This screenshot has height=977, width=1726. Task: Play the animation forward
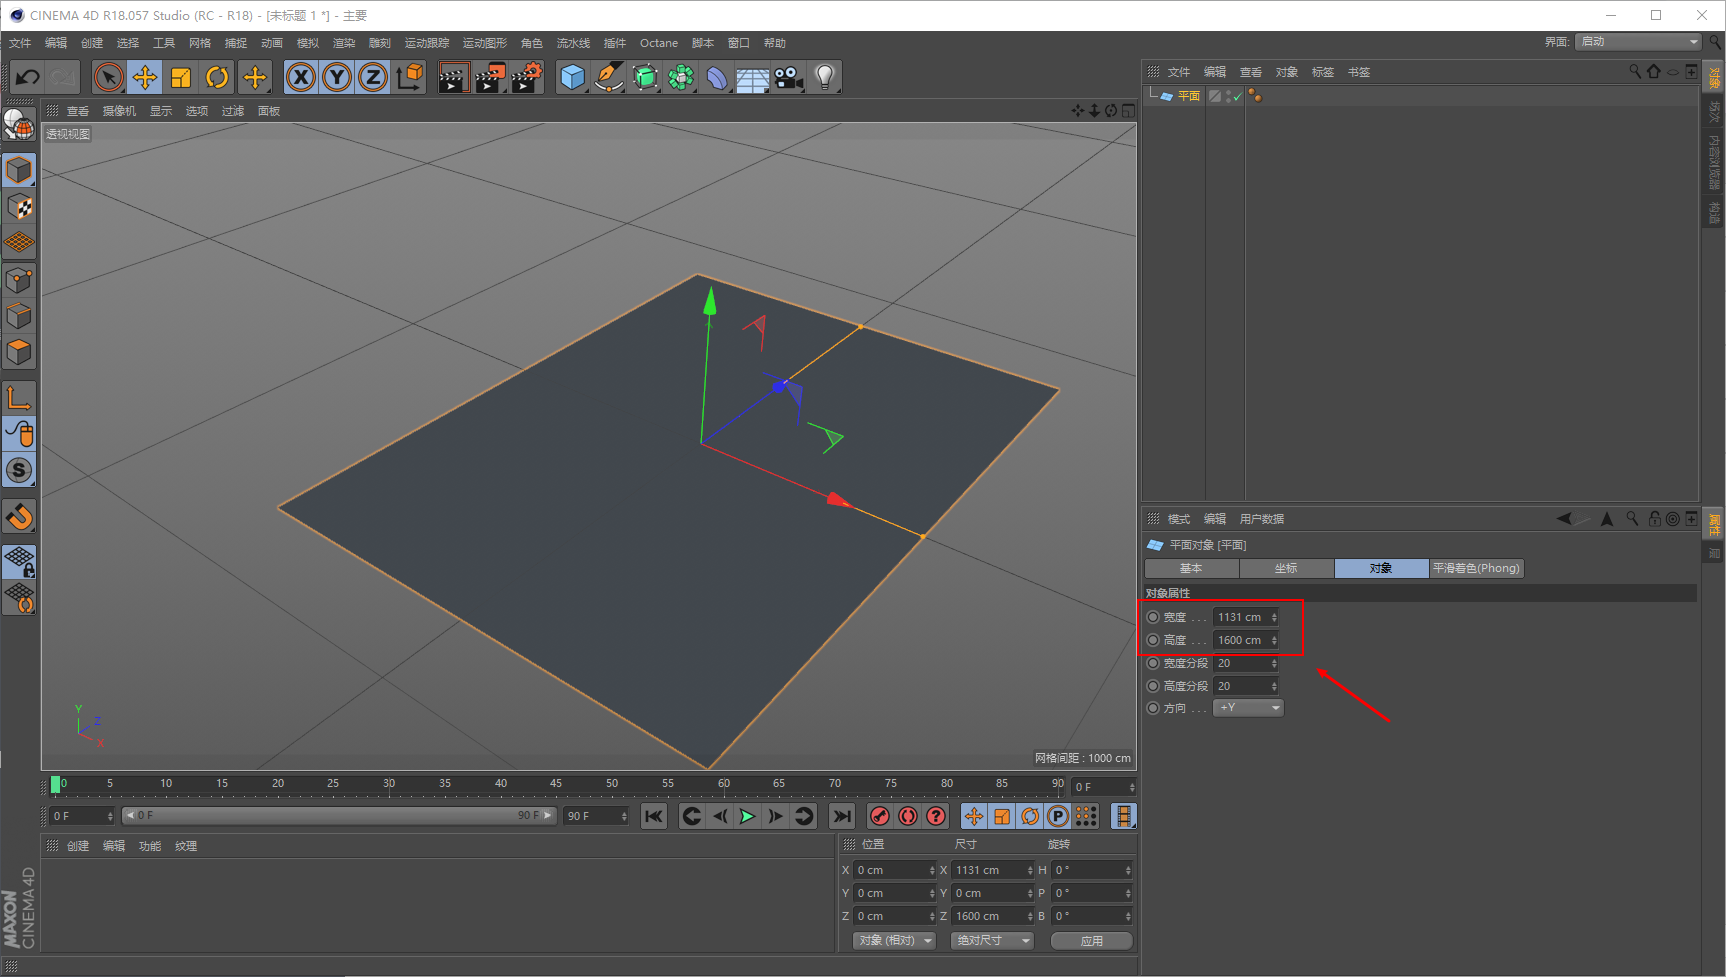[747, 816]
